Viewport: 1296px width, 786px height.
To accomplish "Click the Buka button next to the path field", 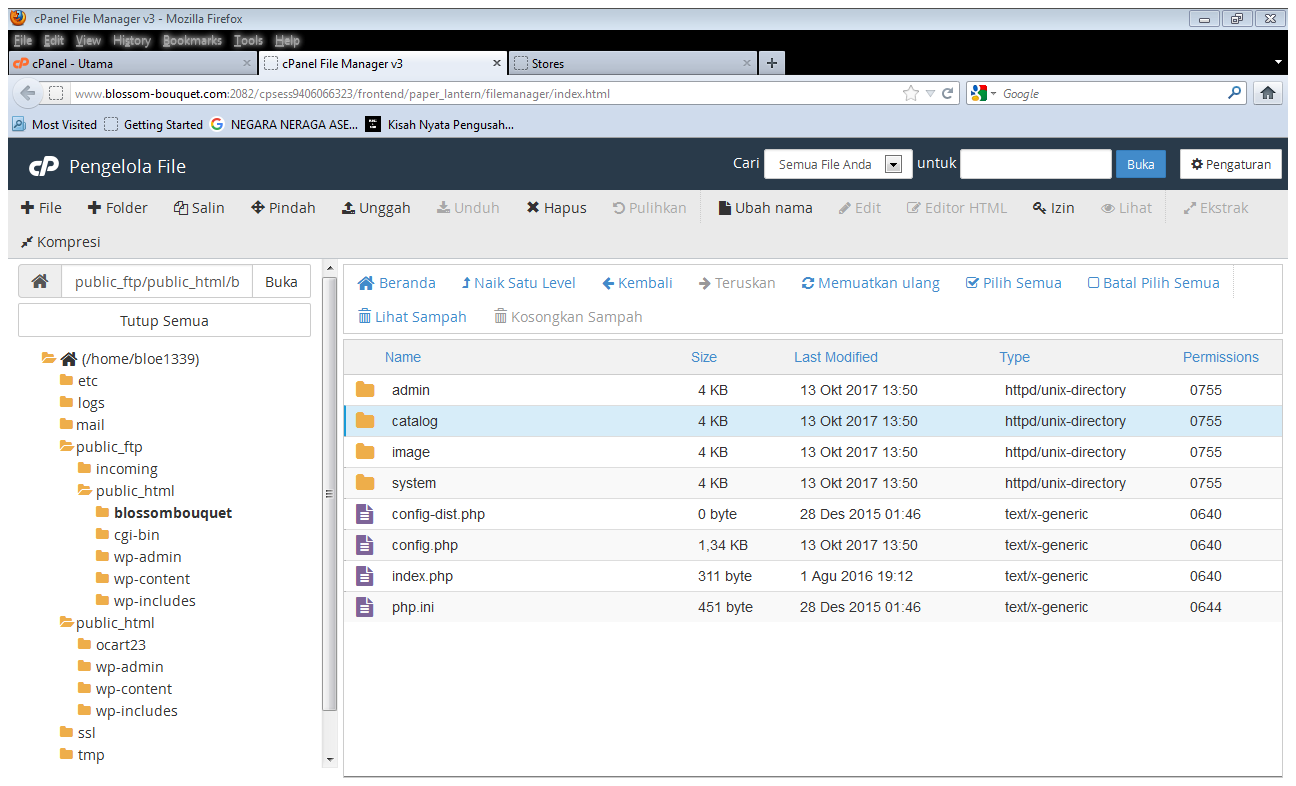I will [281, 282].
